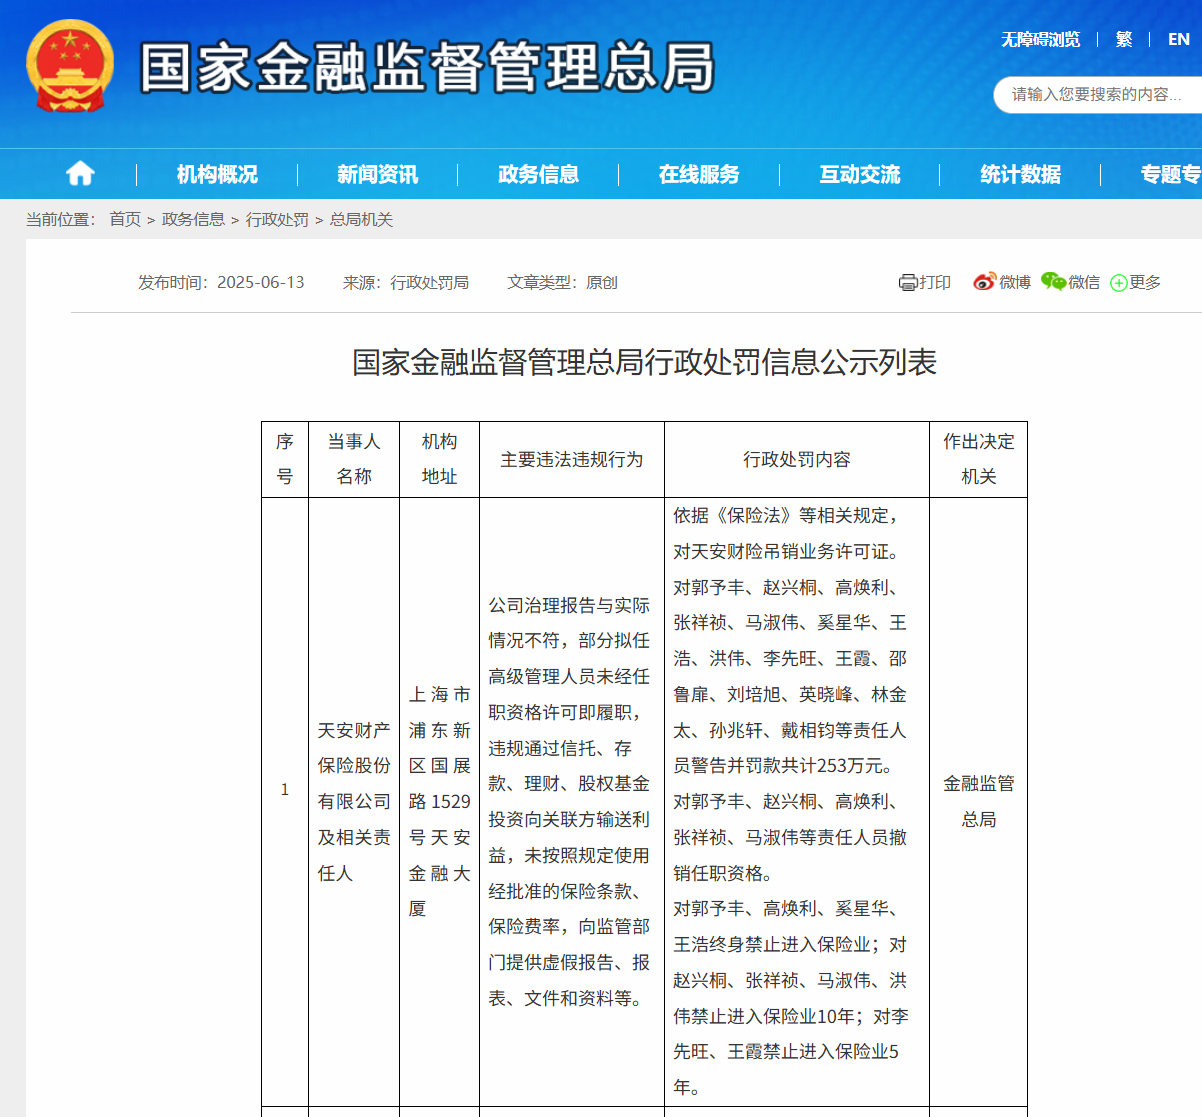Click the 当前位置 breadcrumb label
The height and width of the screenshot is (1117, 1202).
(60, 219)
